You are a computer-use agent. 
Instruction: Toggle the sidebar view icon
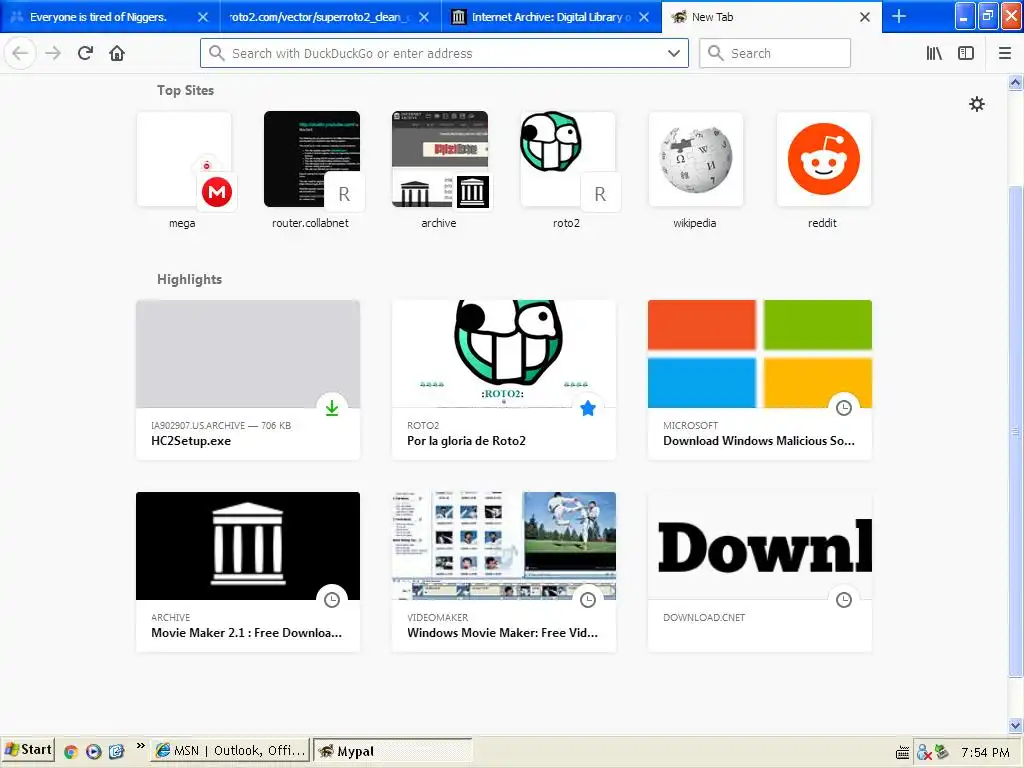pos(966,53)
